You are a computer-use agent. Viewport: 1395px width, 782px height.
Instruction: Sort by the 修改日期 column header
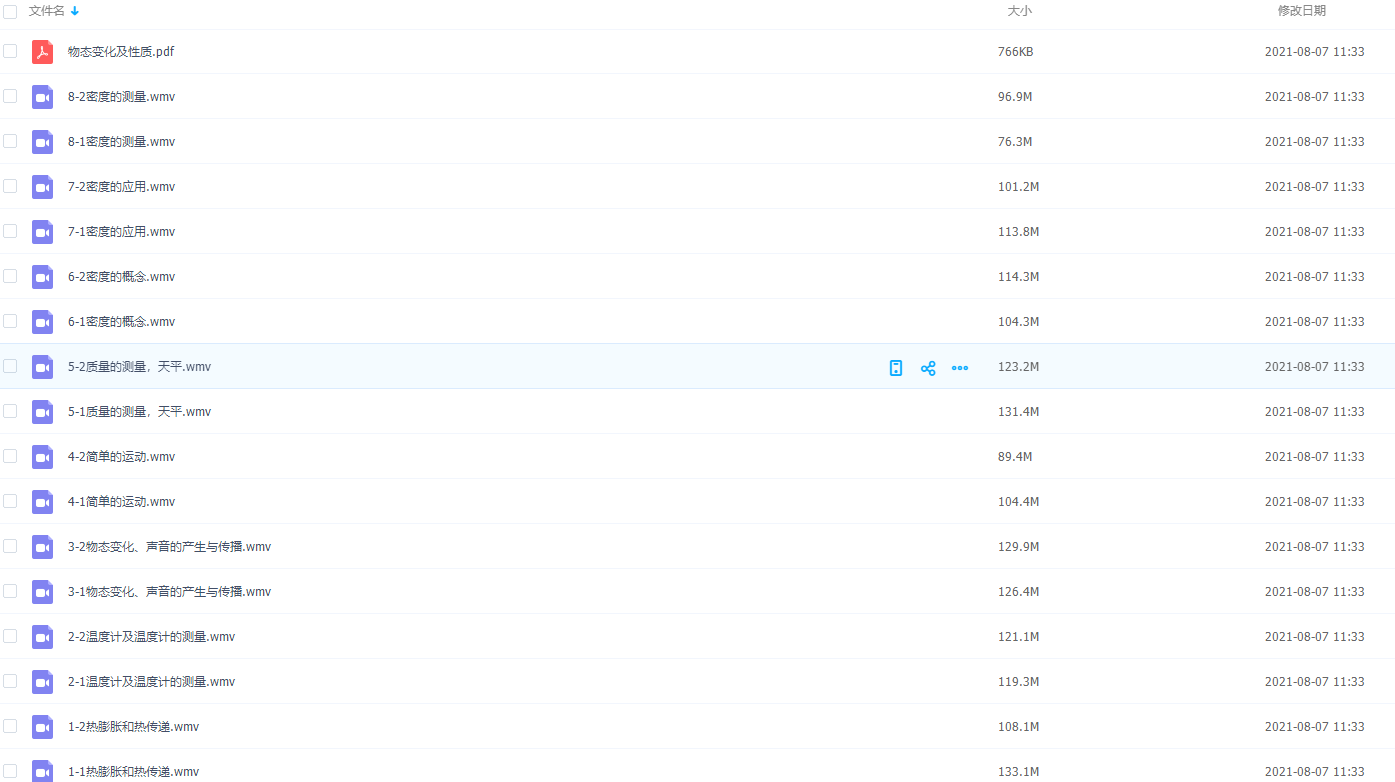point(1301,11)
